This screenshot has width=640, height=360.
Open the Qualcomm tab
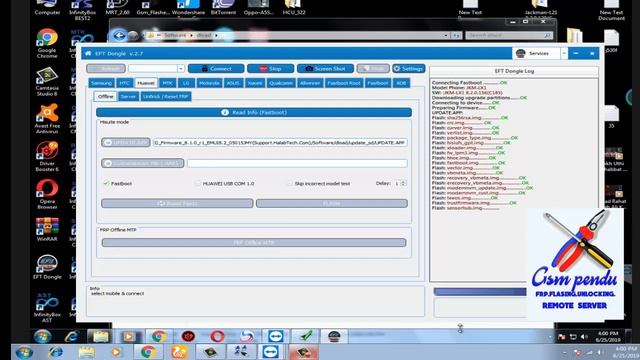[281, 83]
